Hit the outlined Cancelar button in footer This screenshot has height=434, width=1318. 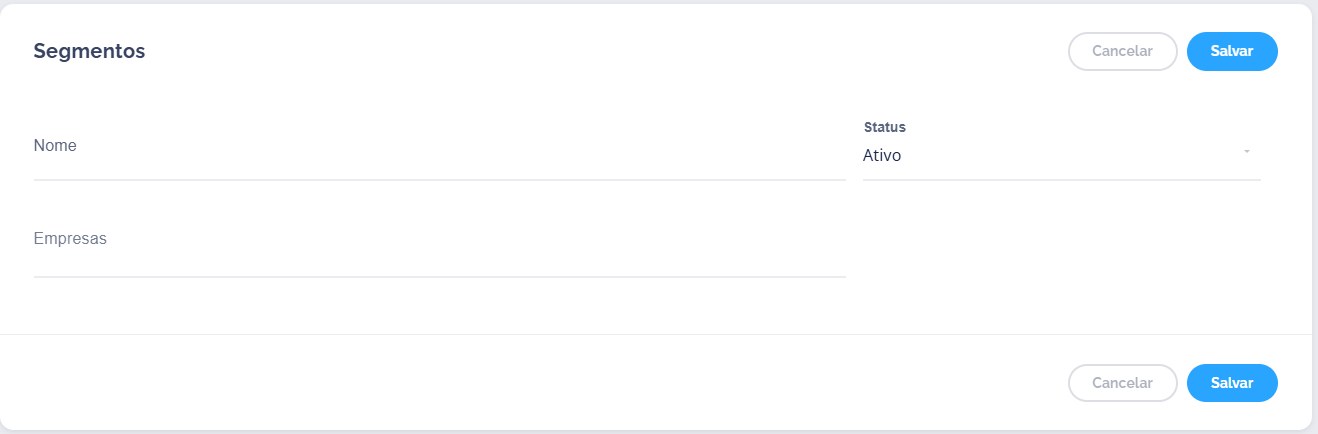[1122, 383]
